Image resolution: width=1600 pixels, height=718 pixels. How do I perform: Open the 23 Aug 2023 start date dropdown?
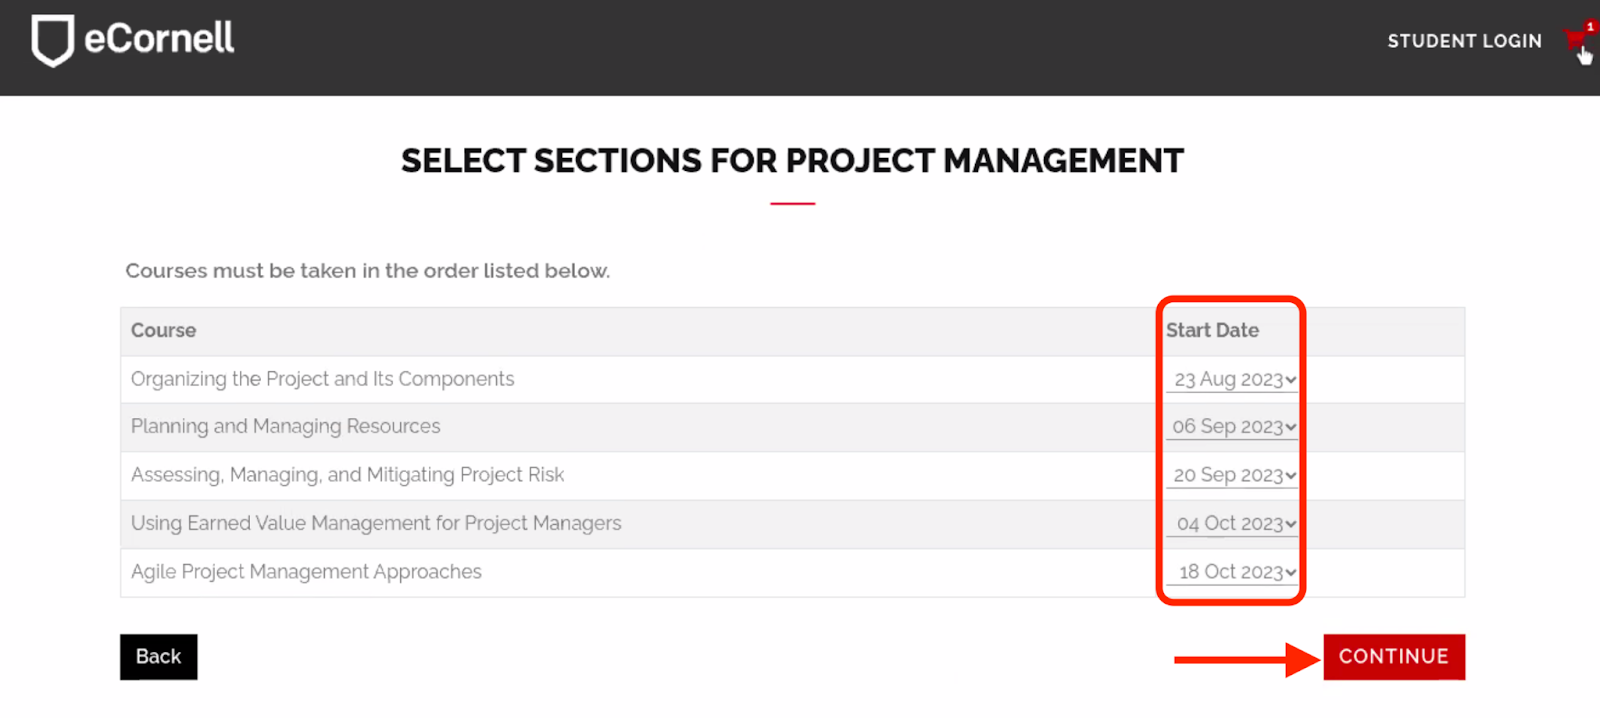(x=1233, y=380)
